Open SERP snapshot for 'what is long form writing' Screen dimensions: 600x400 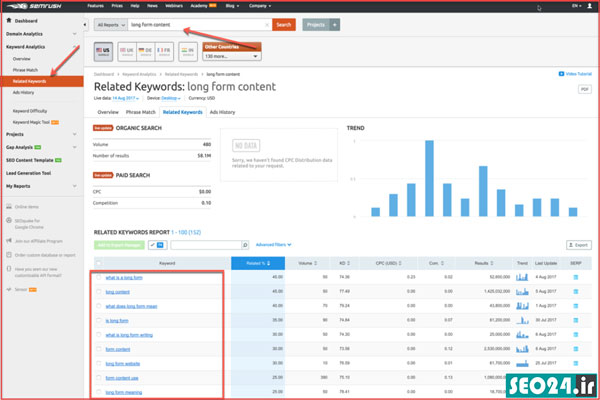coord(576,335)
